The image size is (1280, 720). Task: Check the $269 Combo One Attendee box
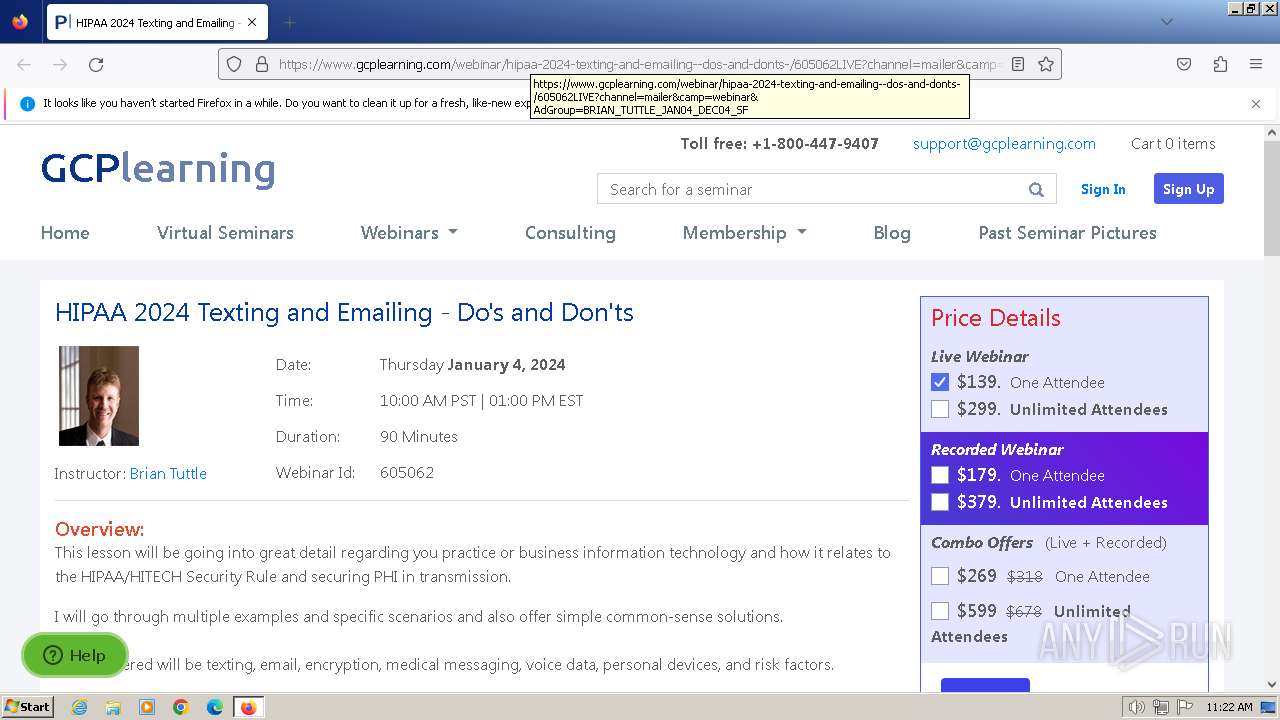(940, 576)
